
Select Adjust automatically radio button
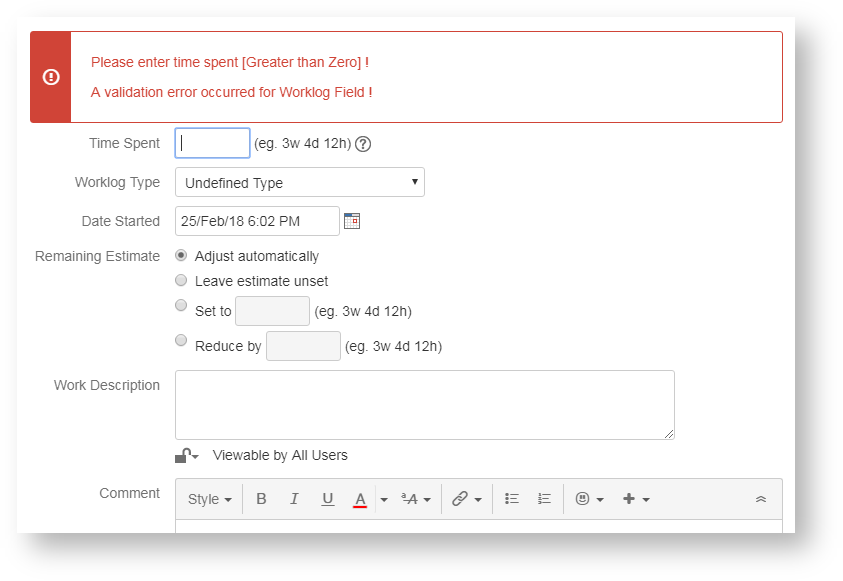click(181, 255)
